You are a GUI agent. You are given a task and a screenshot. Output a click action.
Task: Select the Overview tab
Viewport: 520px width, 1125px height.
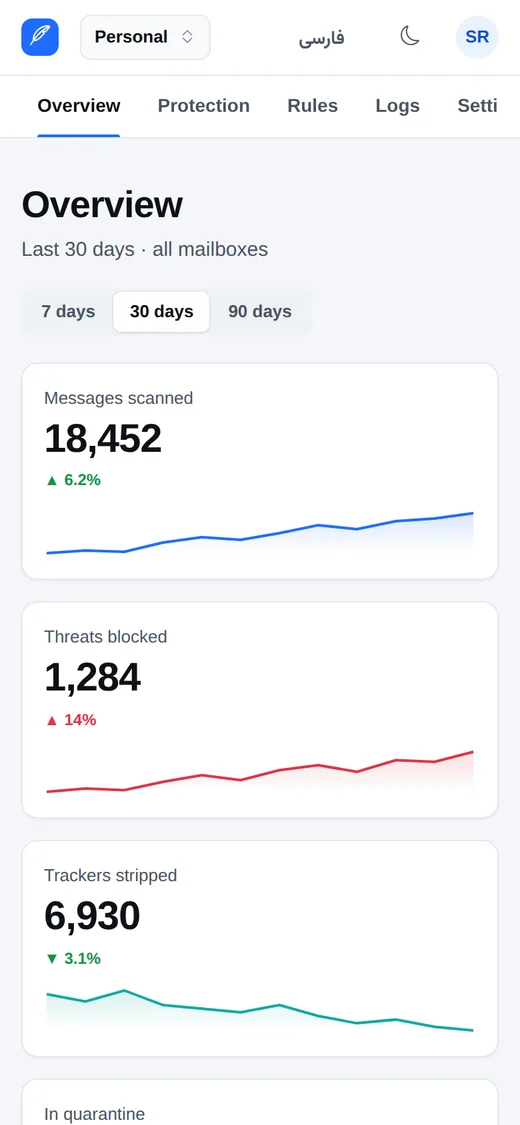coord(79,106)
